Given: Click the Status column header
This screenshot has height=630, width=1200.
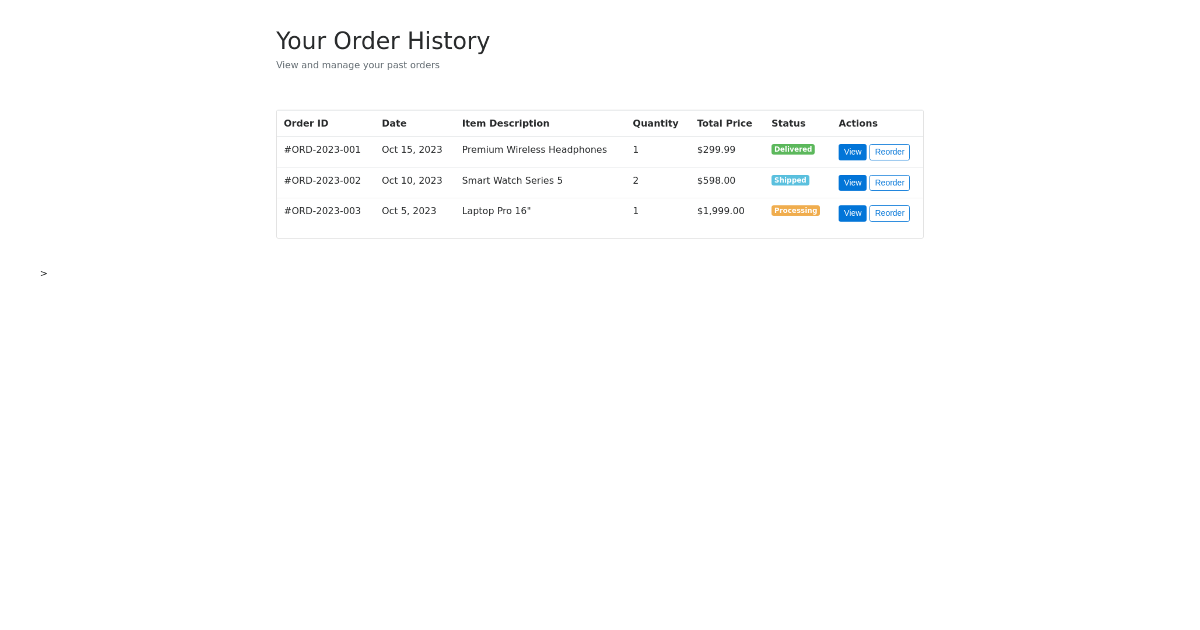Looking at the screenshot, I should pos(788,123).
